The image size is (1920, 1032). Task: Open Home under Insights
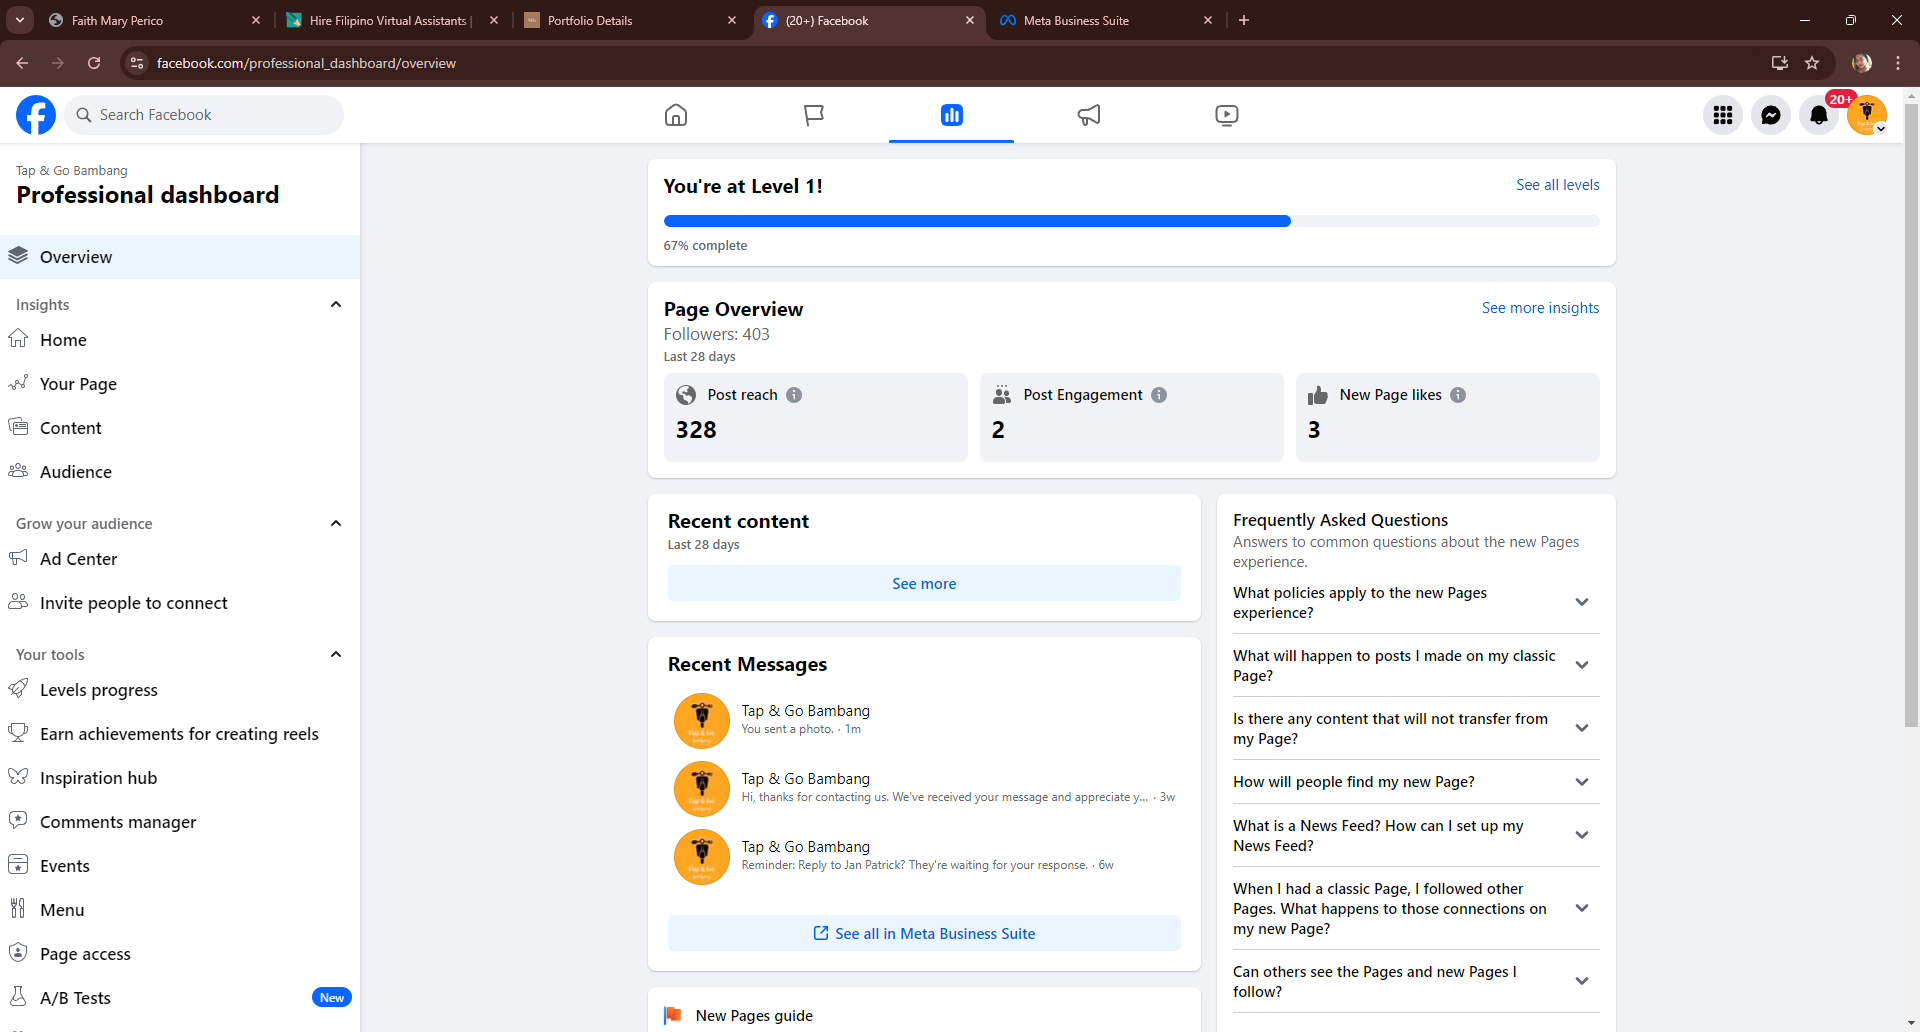pos(180,340)
